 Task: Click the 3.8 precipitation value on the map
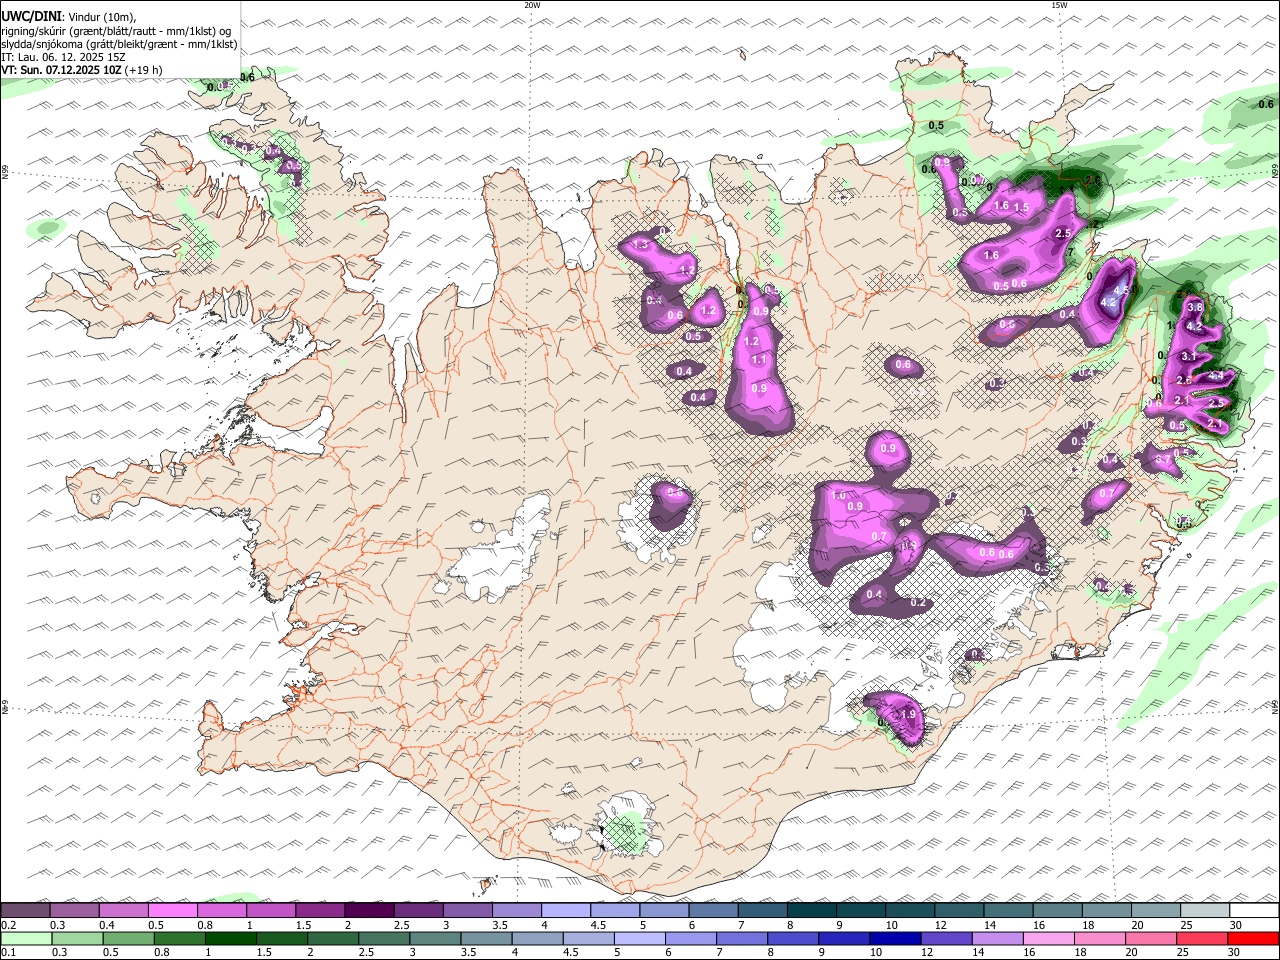1194,307
